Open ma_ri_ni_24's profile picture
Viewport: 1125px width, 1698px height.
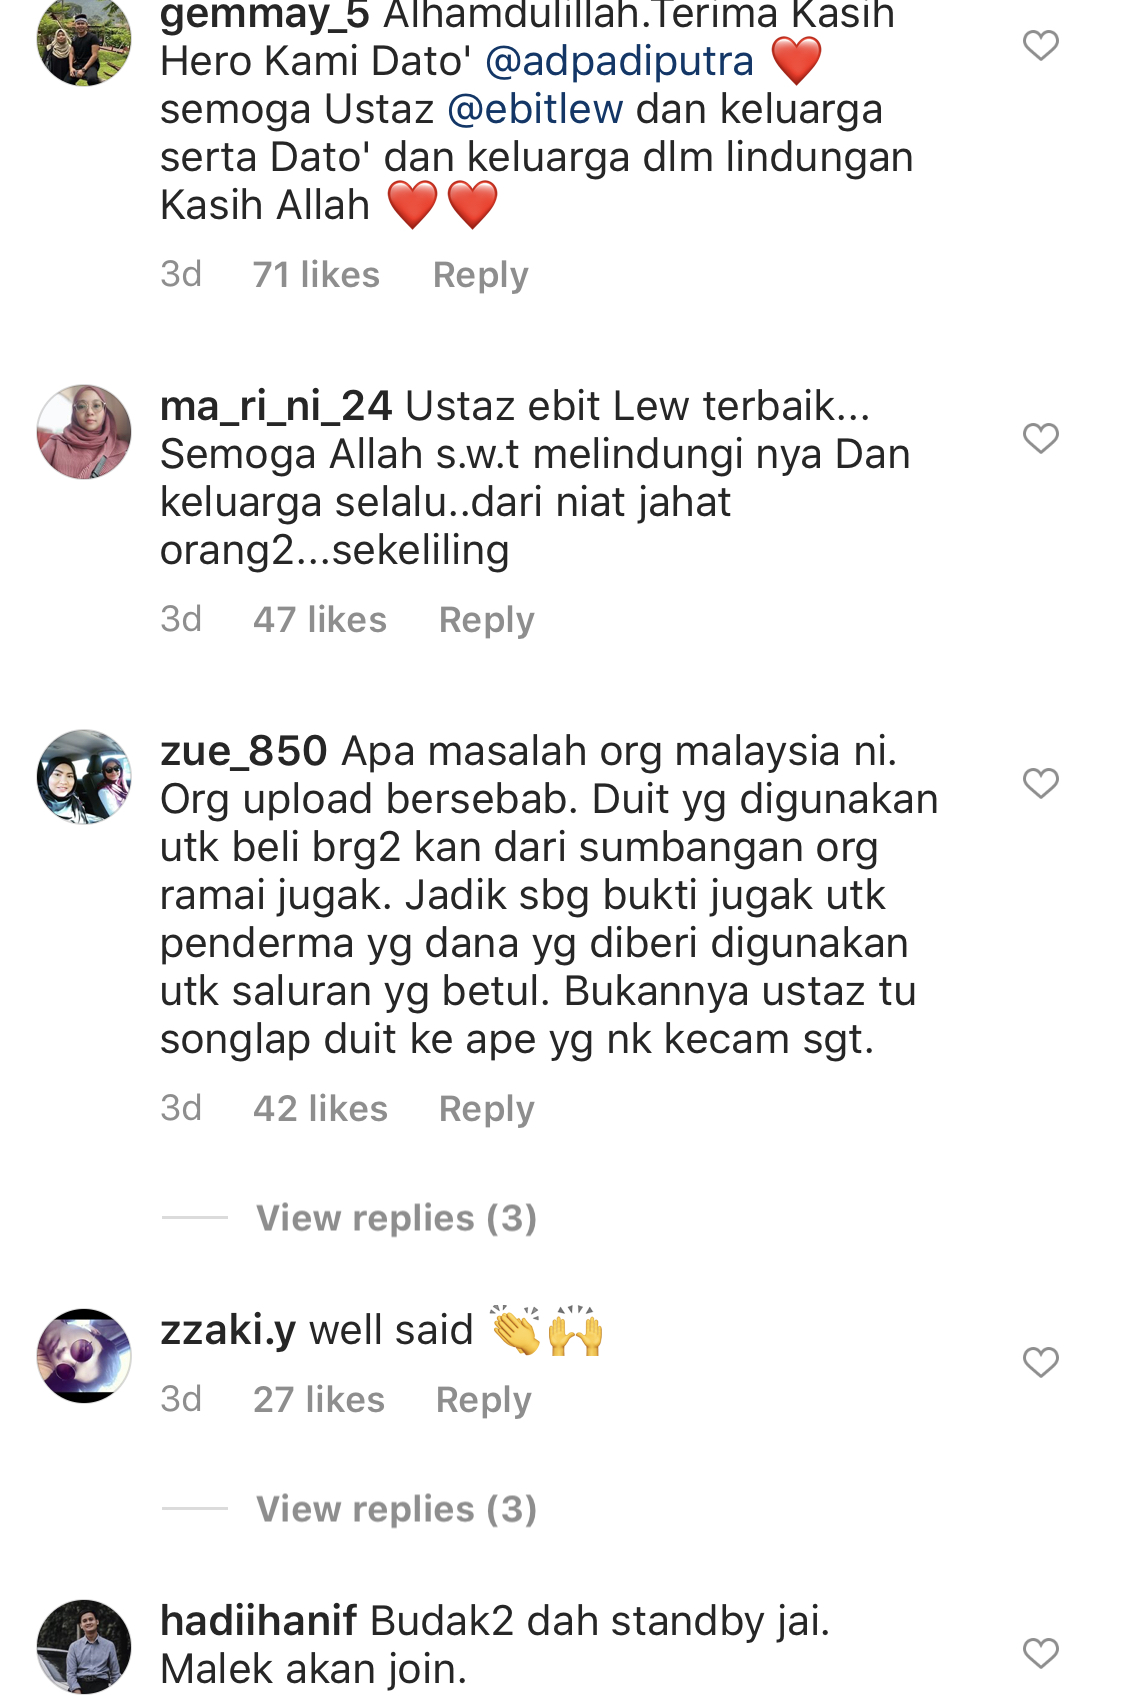pos(84,432)
